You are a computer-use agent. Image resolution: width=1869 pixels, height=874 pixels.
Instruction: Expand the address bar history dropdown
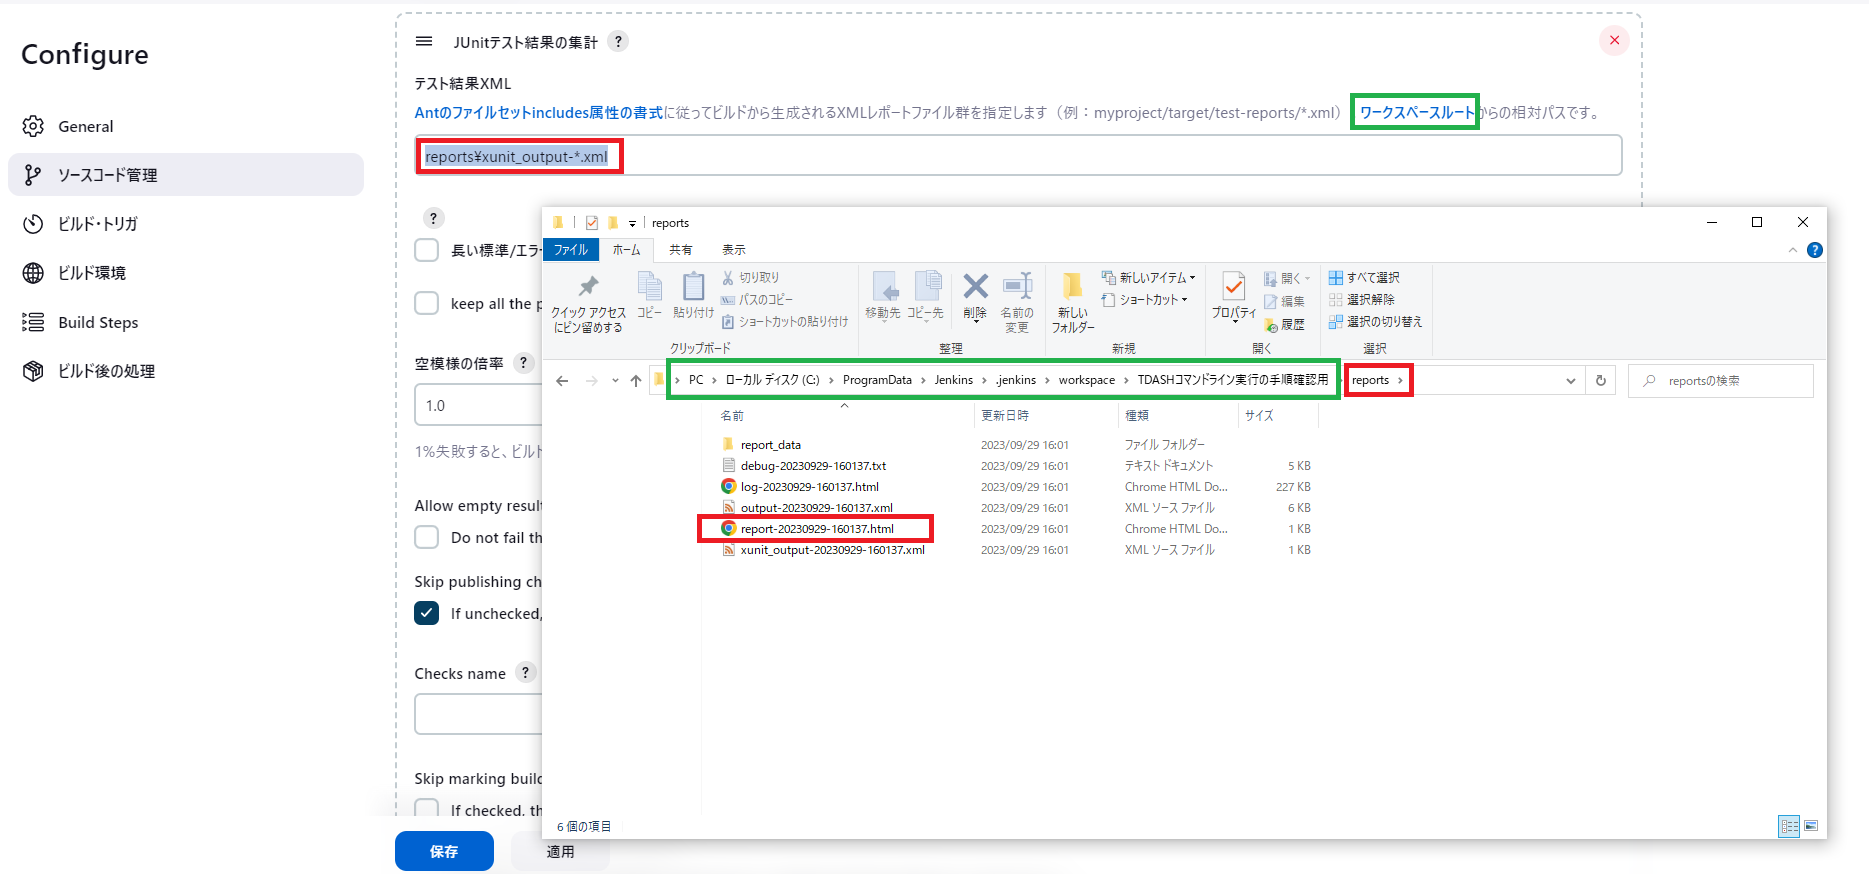1570,381
